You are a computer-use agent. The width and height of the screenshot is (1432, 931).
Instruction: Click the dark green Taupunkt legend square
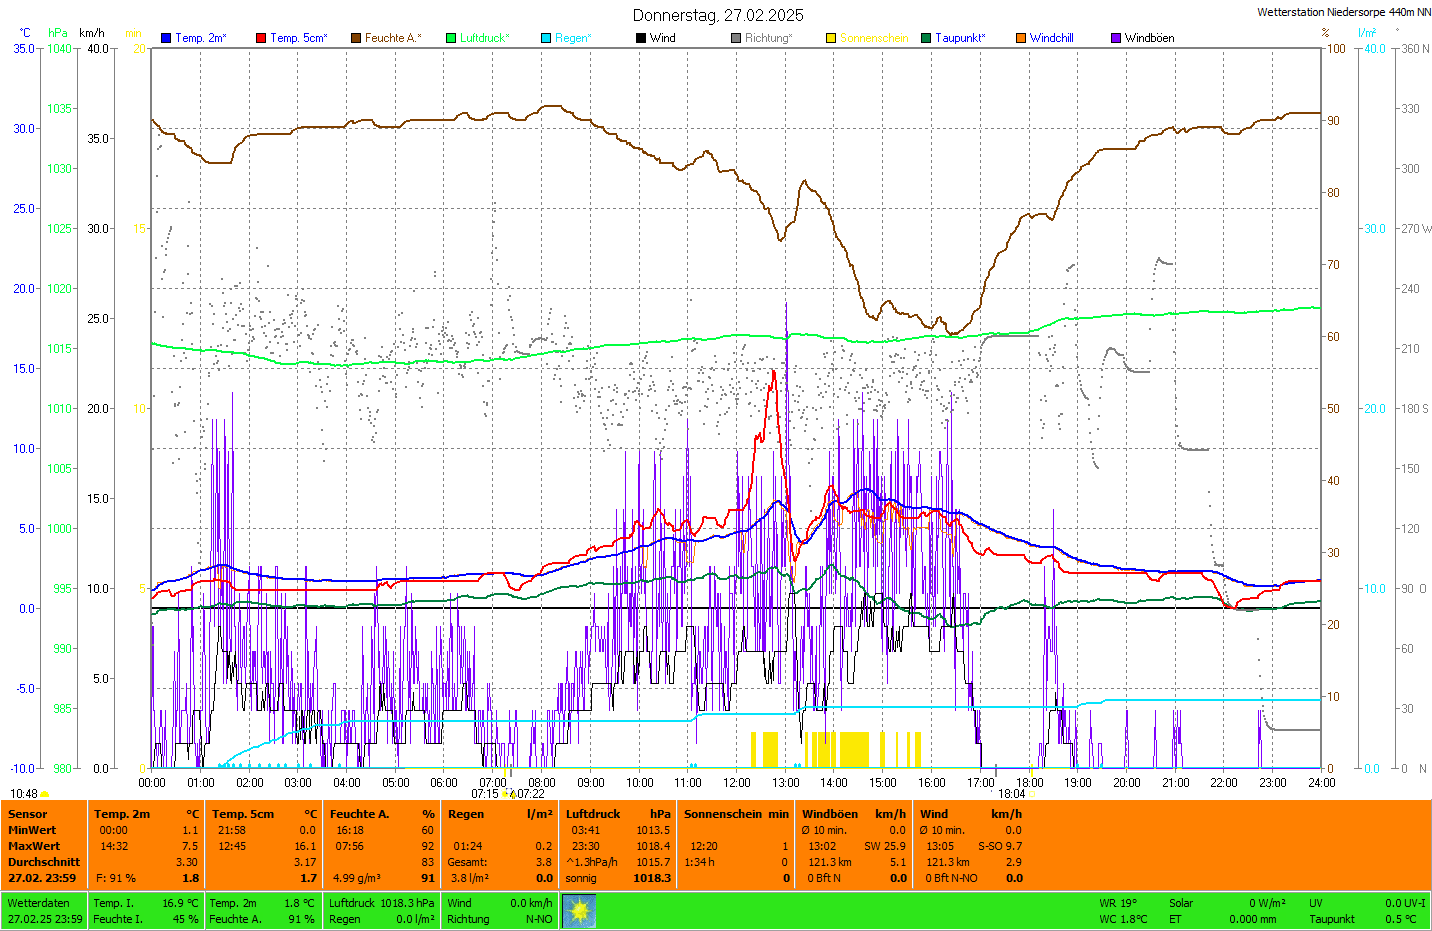(x=926, y=38)
